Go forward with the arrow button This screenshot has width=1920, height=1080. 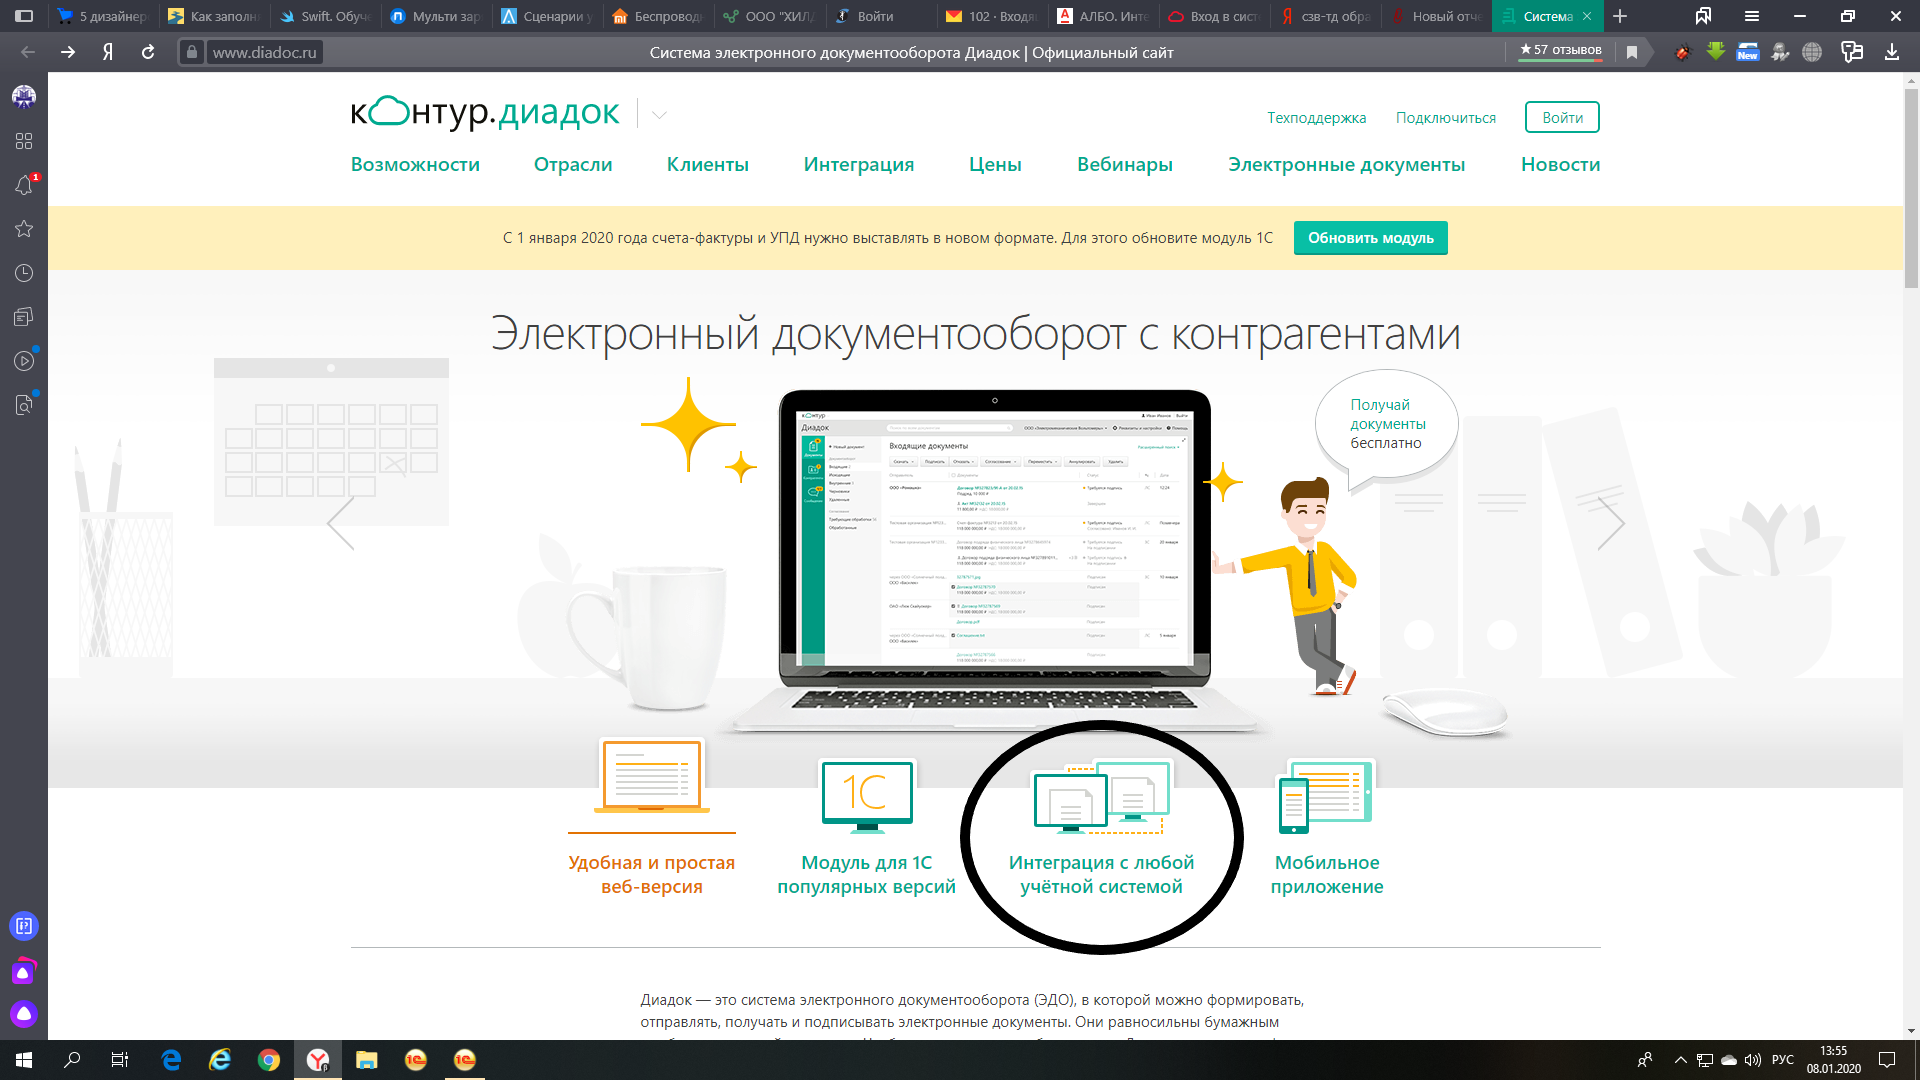click(68, 52)
